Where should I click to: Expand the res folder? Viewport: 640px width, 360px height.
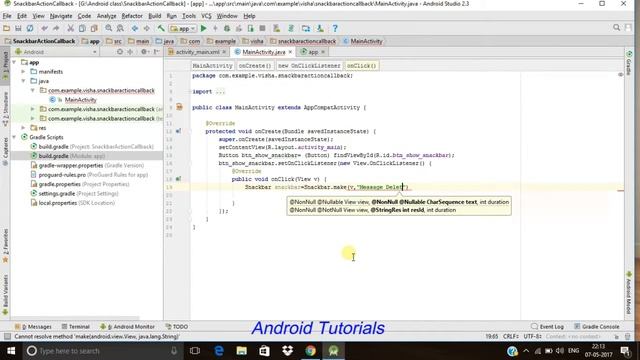pyautogui.click(x=23, y=128)
